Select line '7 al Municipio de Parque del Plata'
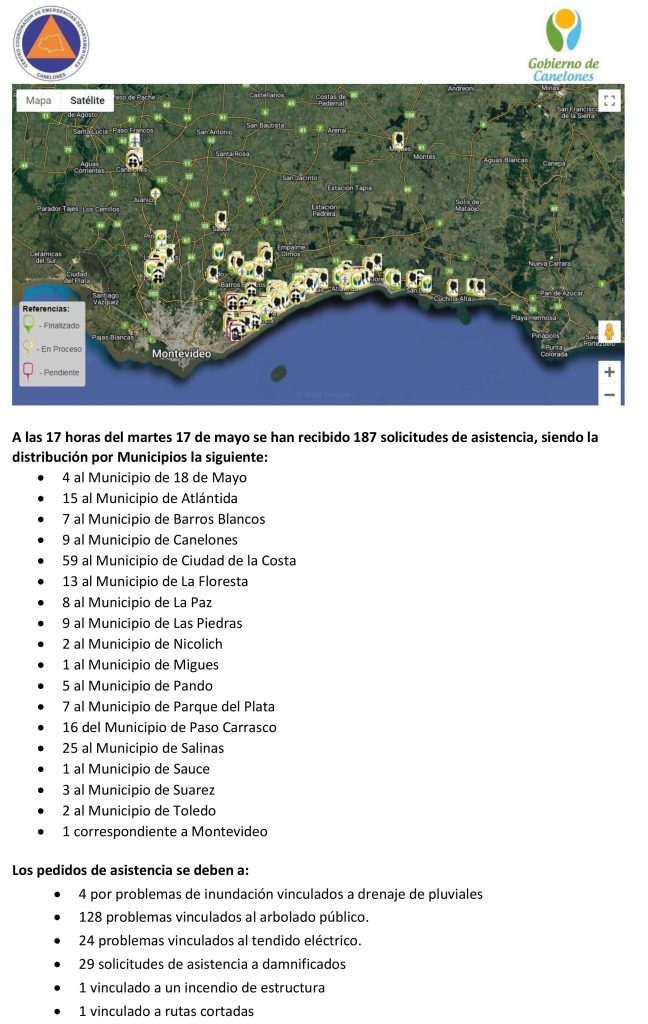Viewport: 648px width, 1024px height. coord(169,707)
